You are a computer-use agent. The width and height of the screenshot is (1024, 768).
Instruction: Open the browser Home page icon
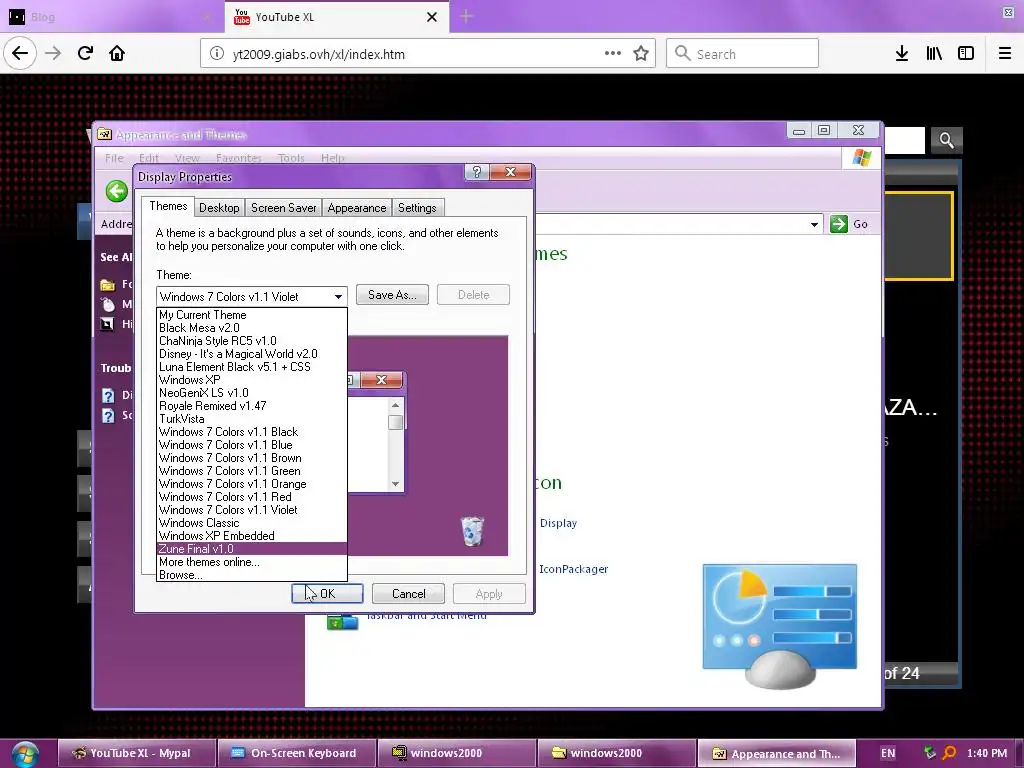click(x=117, y=54)
